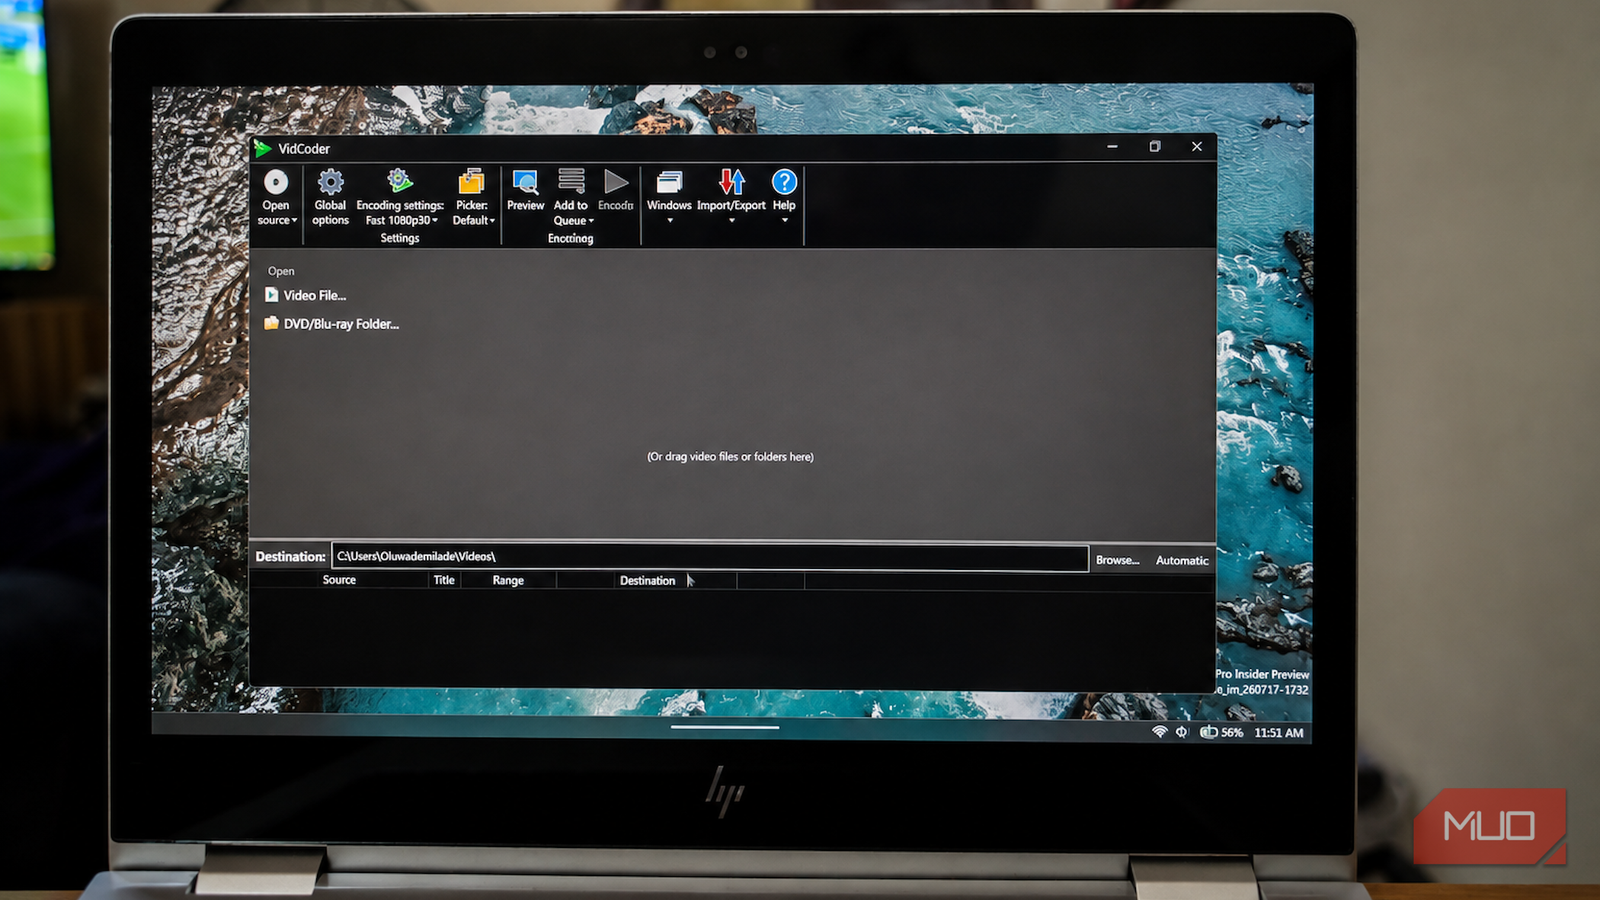Click the Destination path text field
The image size is (1600, 900).
710,557
